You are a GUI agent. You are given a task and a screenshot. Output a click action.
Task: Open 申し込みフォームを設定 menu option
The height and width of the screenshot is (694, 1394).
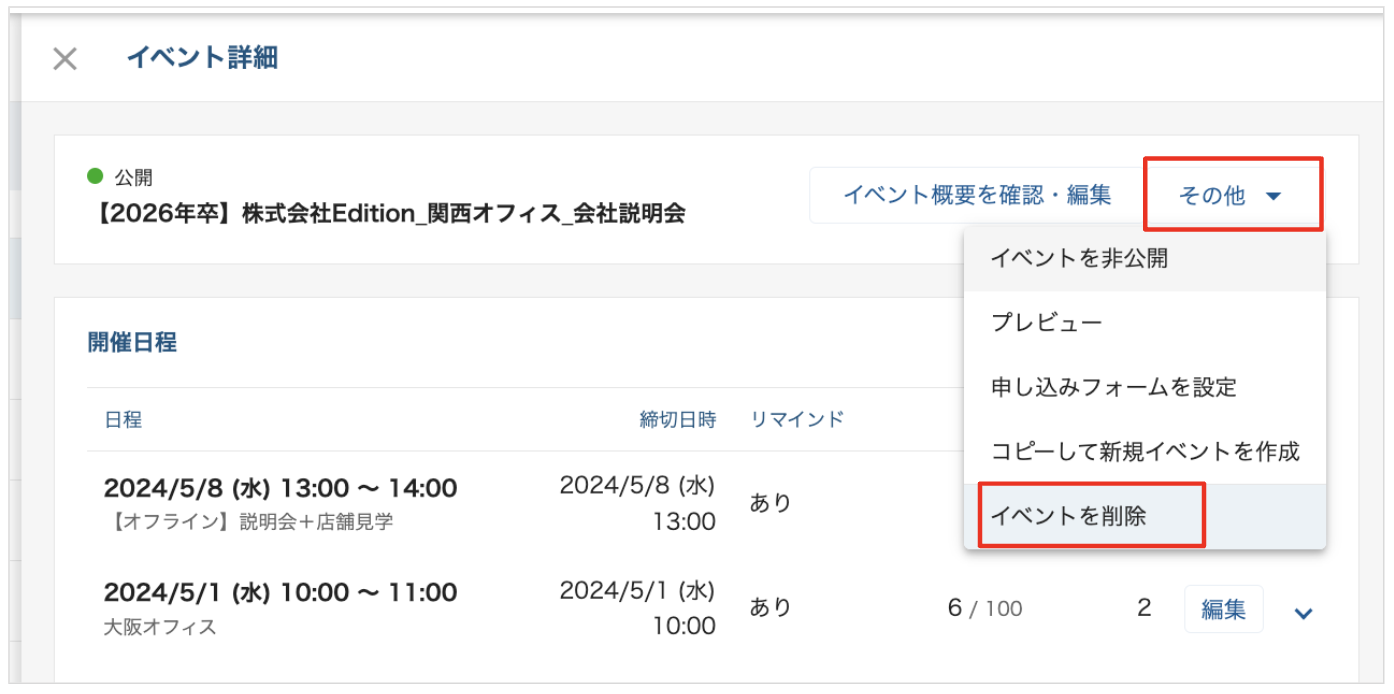pos(1113,387)
